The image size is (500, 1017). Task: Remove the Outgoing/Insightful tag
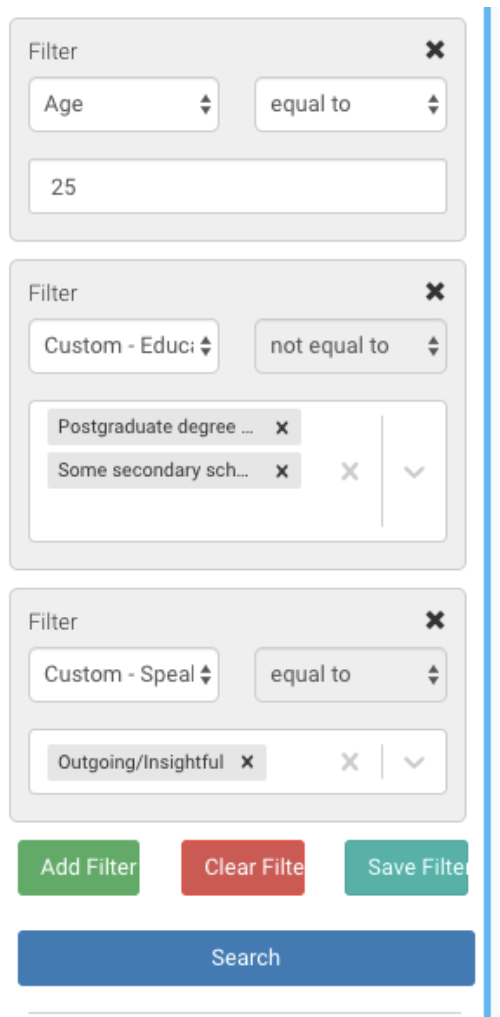(247, 762)
